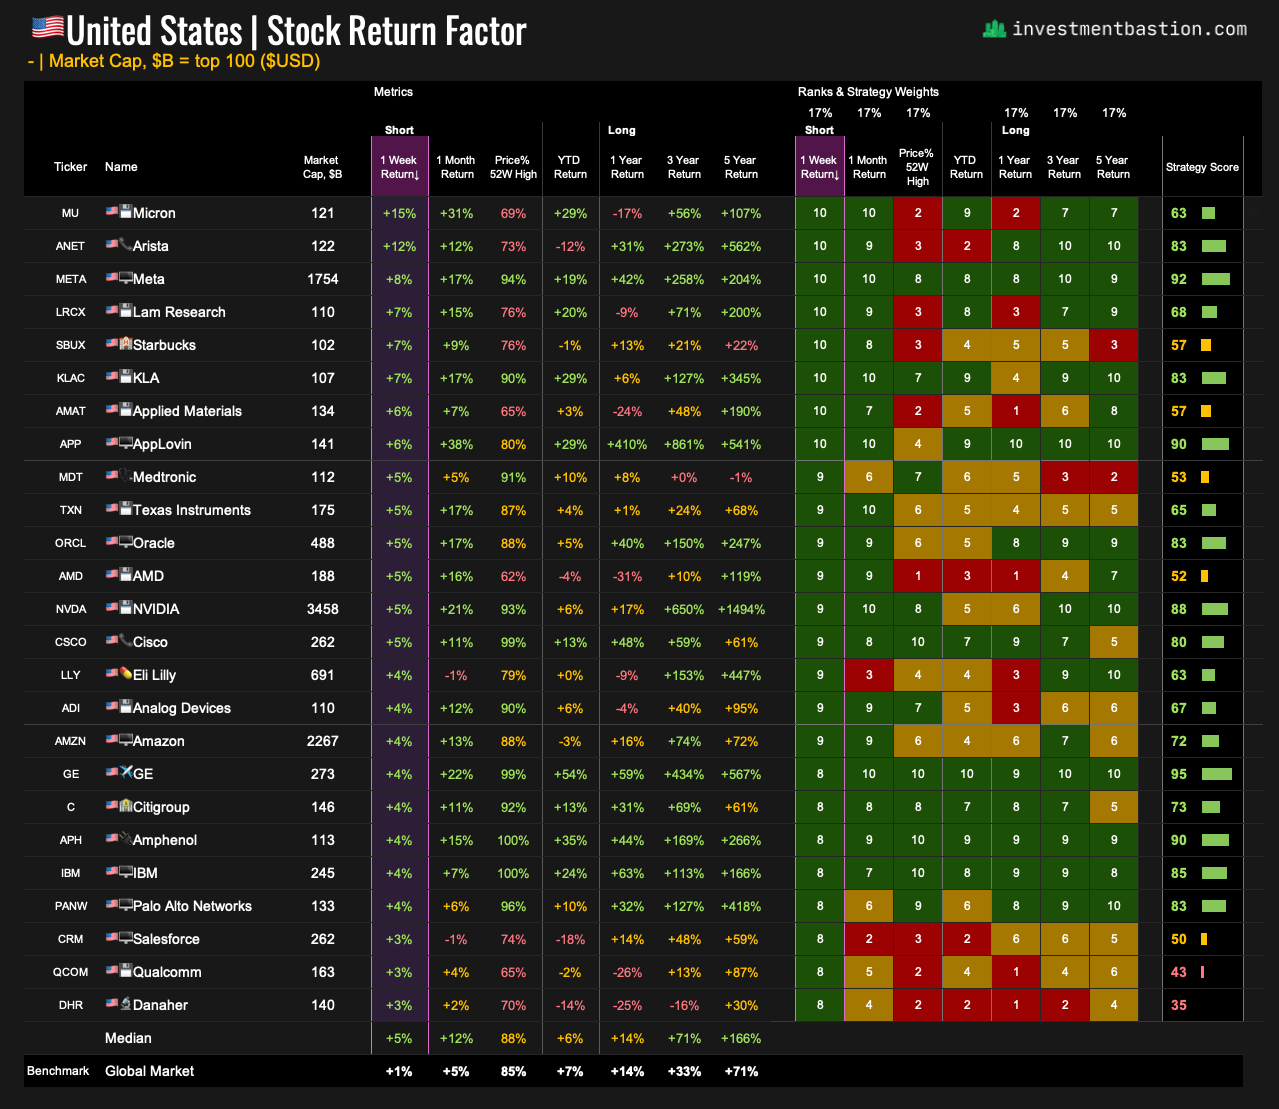Click the monitor icon beside IBM
This screenshot has height=1109, width=1279.
point(126,872)
